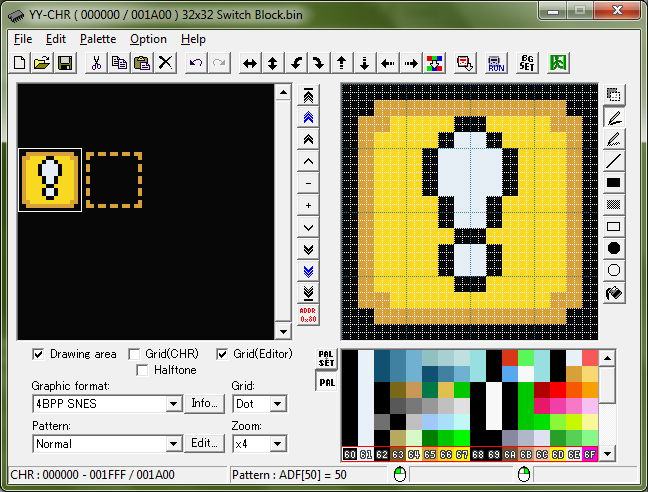
Task: Click the RUN emulator icon
Action: [496, 63]
